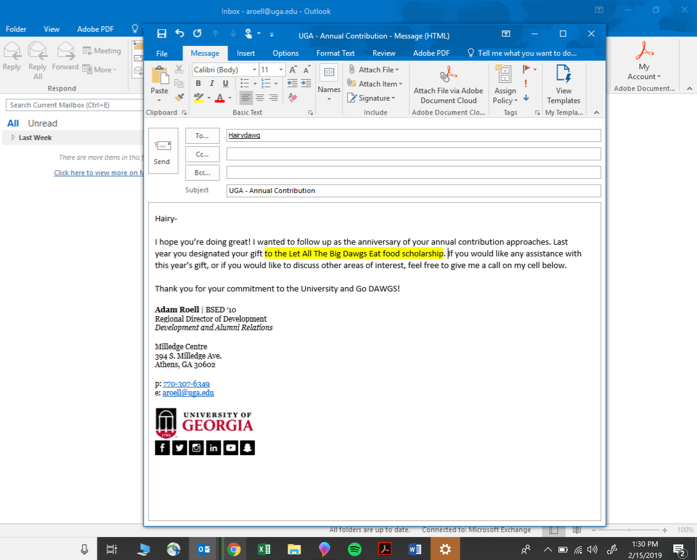Align text to the right
697x560 pixels.
(273, 97)
